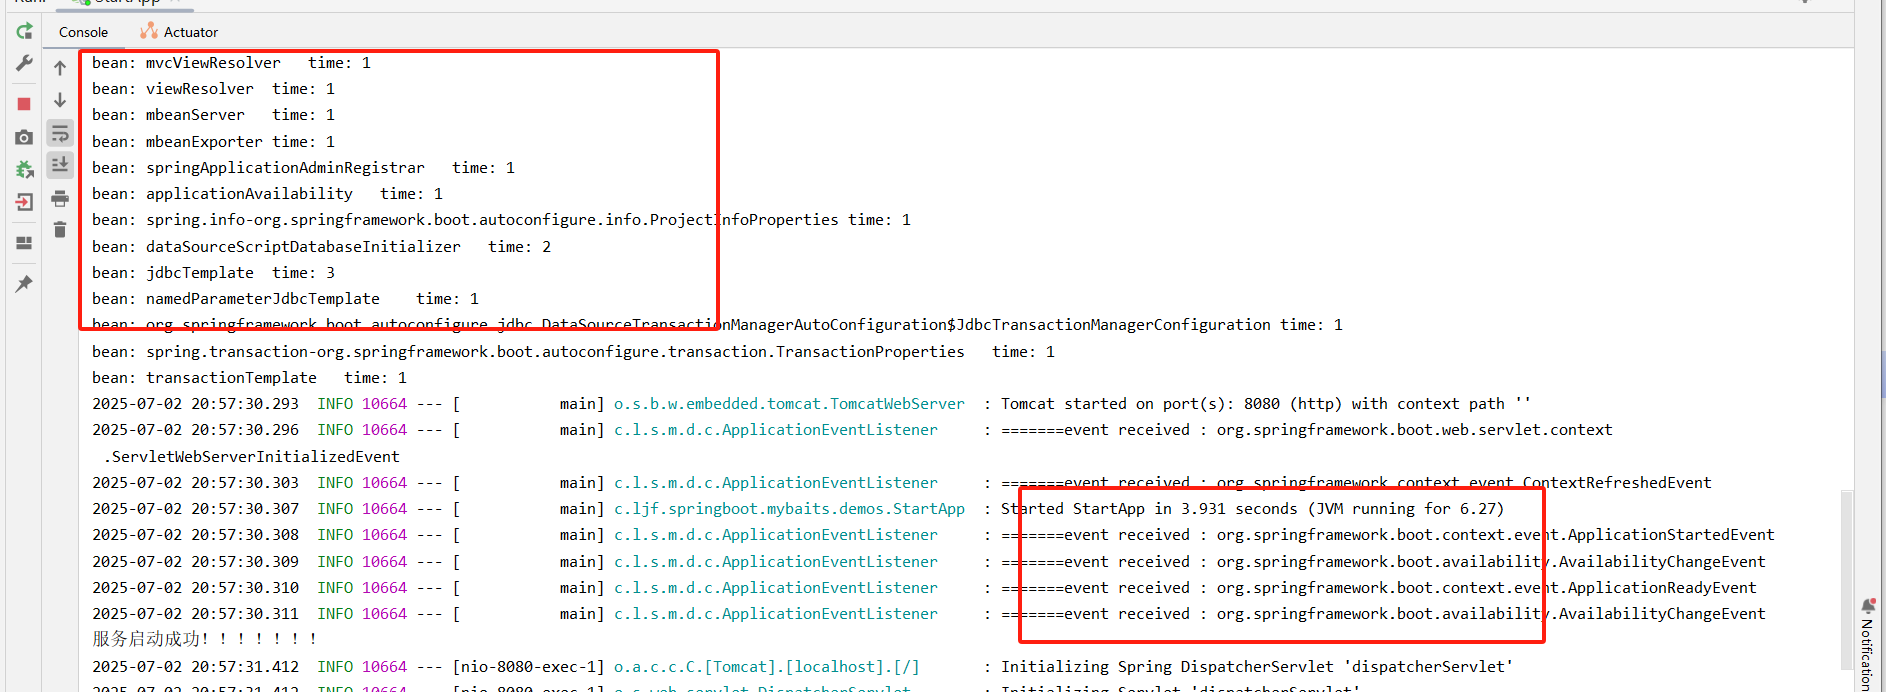Click "Initializing Spring DispatcherServlet 'dispatcherServlet'" message

[1257, 667]
